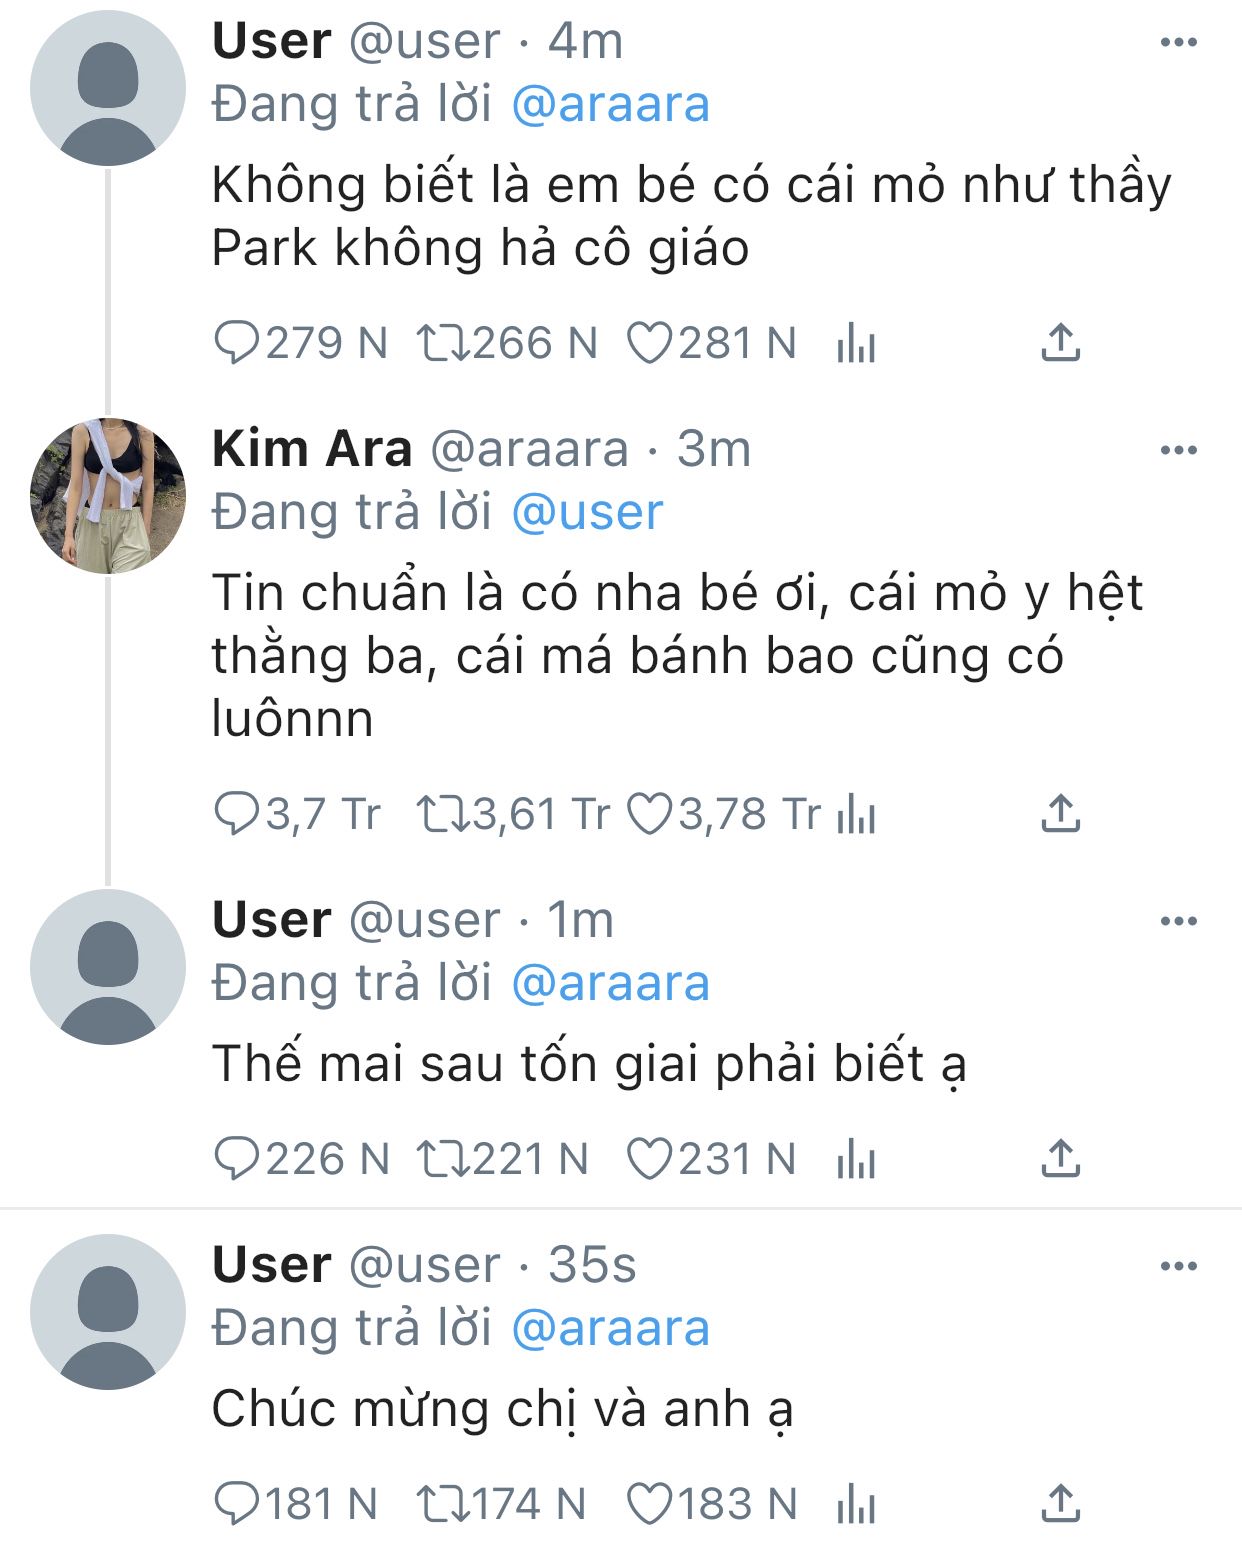This screenshot has height=1549, width=1242.
Task: Open the Kim Ara display name
Action: (312, 449)
